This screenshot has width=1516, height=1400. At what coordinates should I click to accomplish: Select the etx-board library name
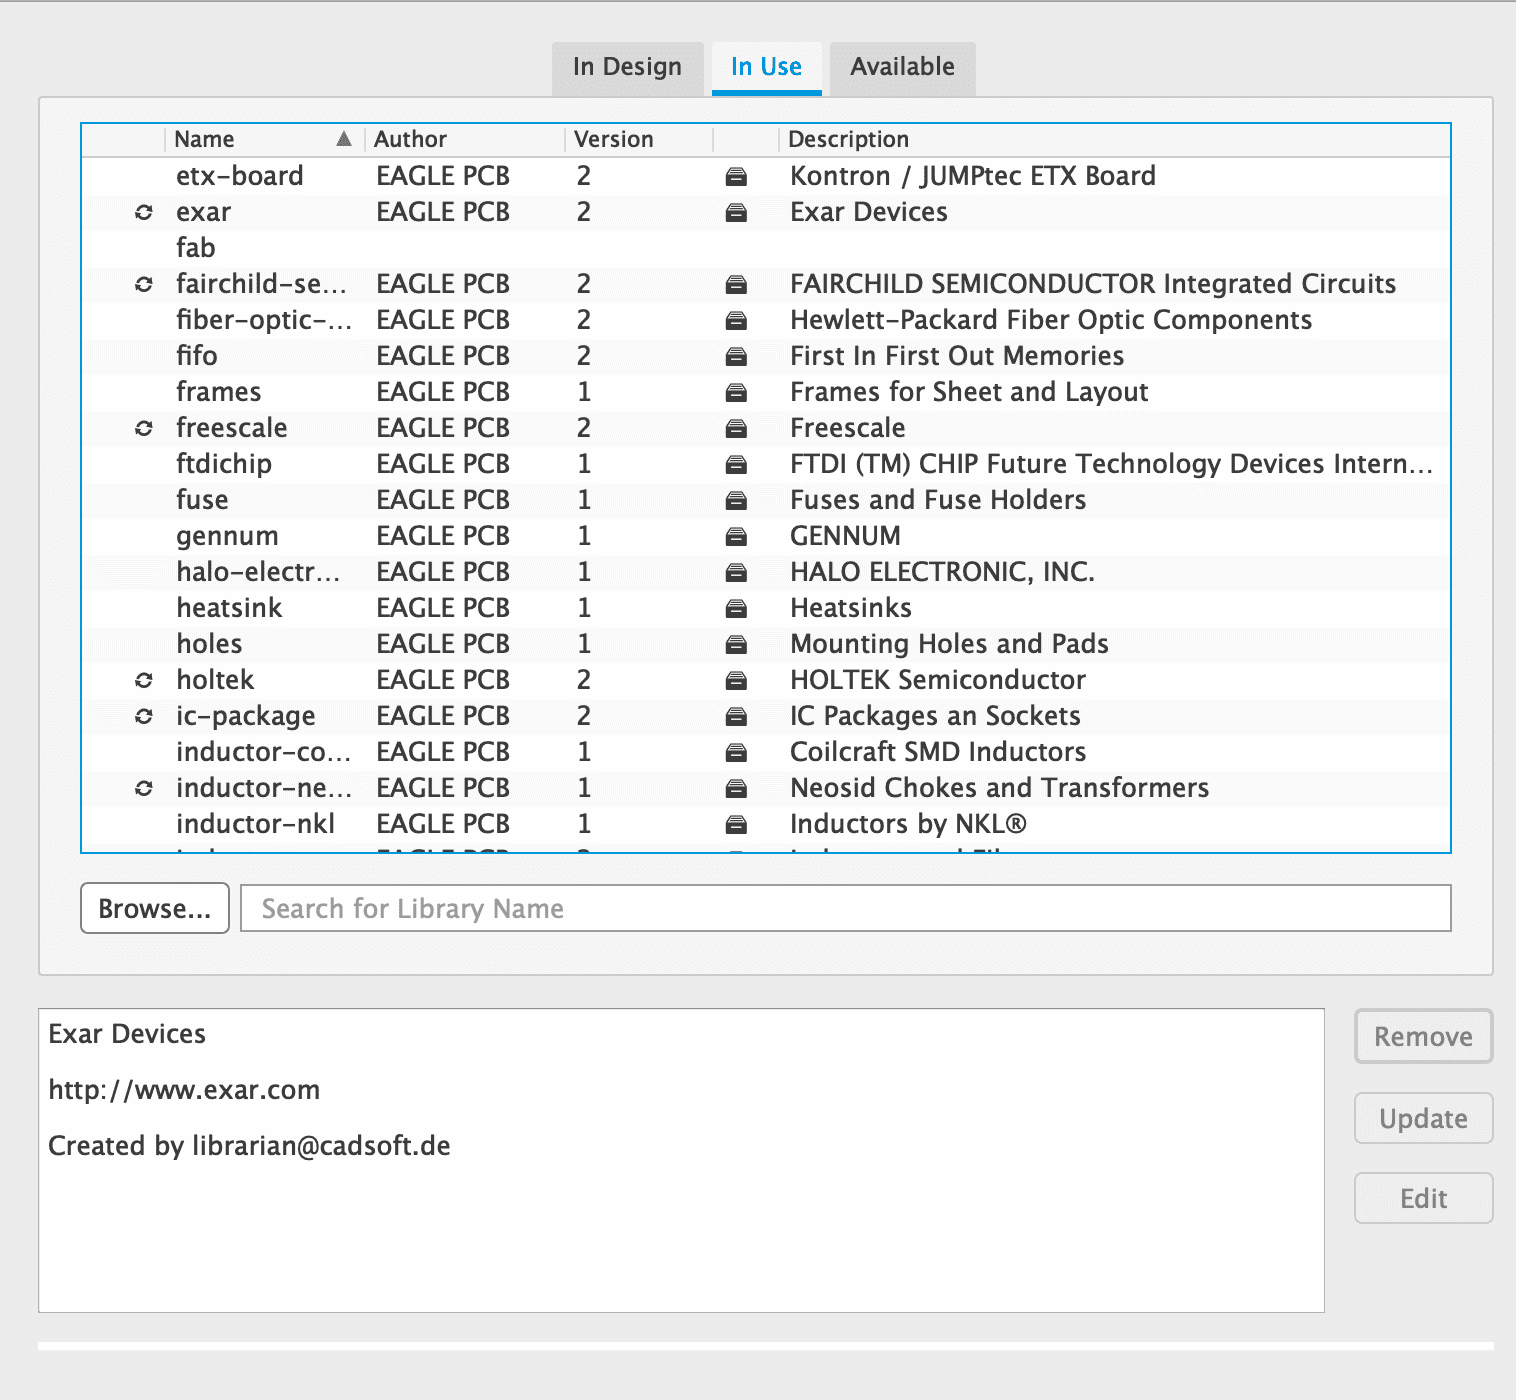point(240,176)
